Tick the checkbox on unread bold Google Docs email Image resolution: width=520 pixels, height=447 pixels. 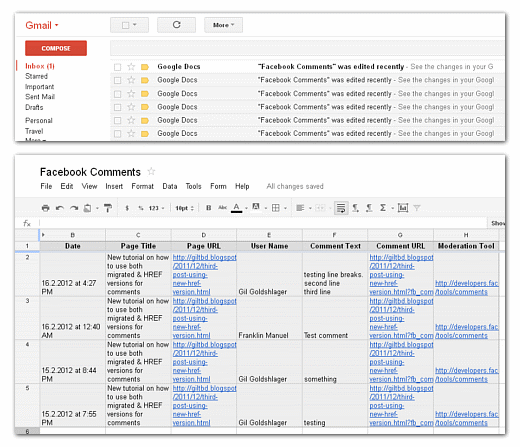117,67
